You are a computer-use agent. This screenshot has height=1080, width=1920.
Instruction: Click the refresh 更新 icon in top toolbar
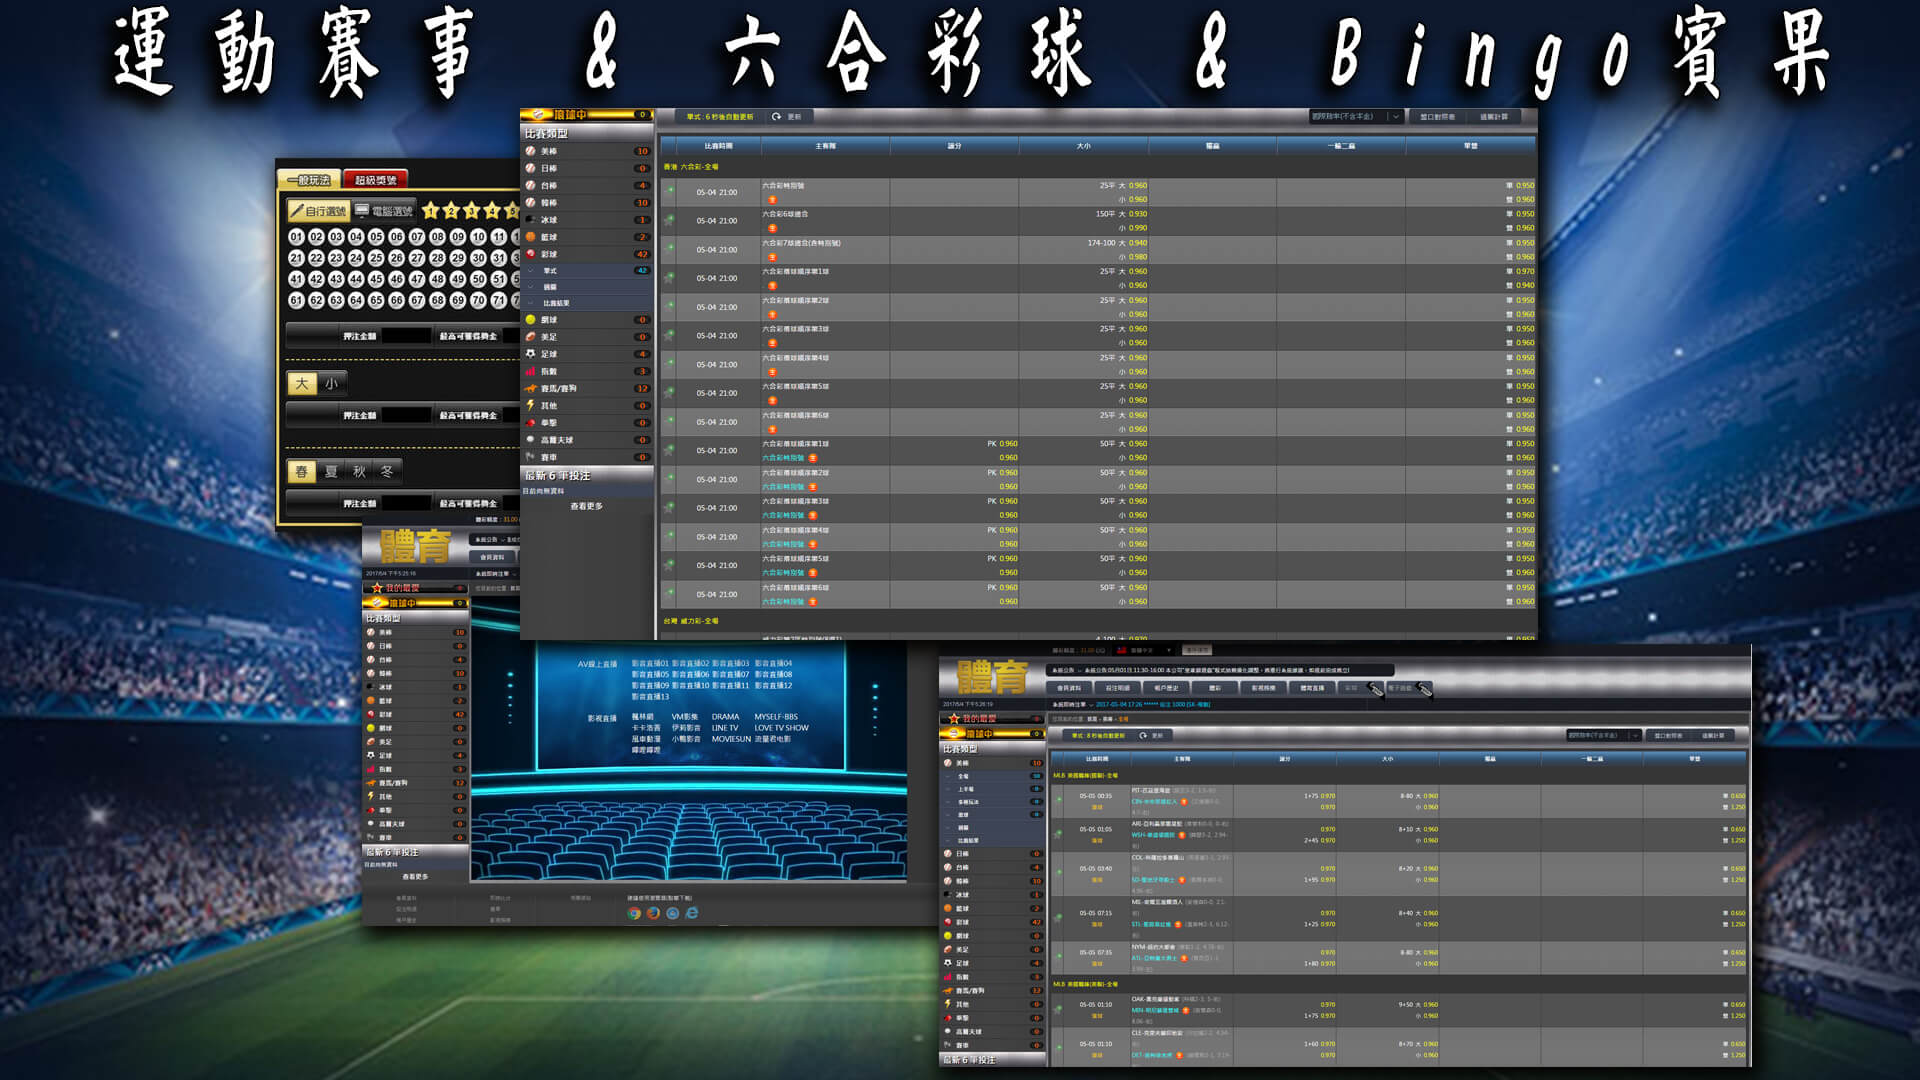point(777,117)
